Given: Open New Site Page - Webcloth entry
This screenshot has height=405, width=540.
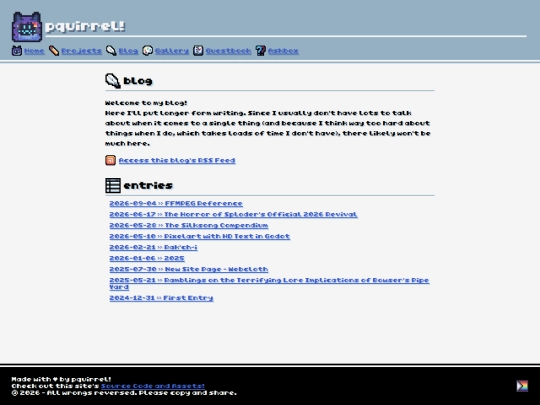Looking at the screenshot, I should pyautogui.click(x=189, y=269).
